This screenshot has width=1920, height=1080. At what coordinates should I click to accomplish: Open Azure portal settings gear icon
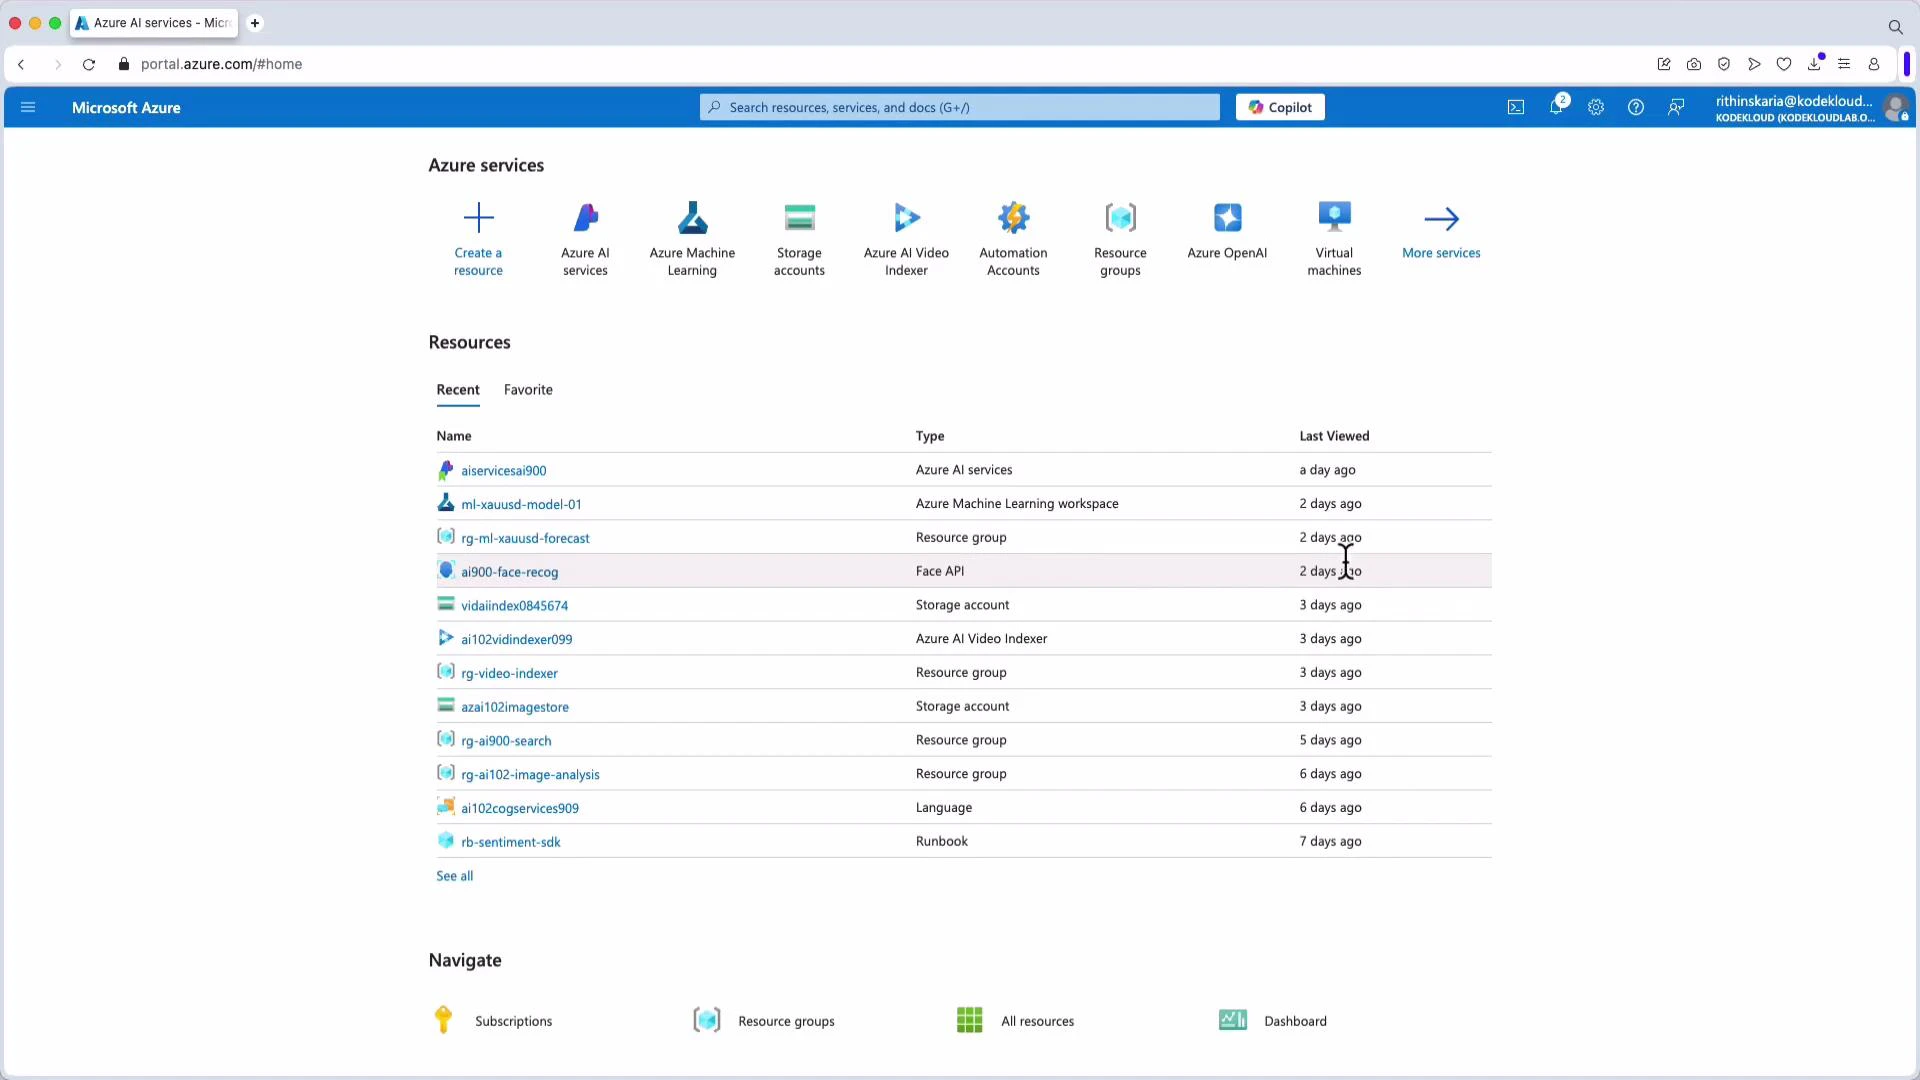[x=1596, y=107]
